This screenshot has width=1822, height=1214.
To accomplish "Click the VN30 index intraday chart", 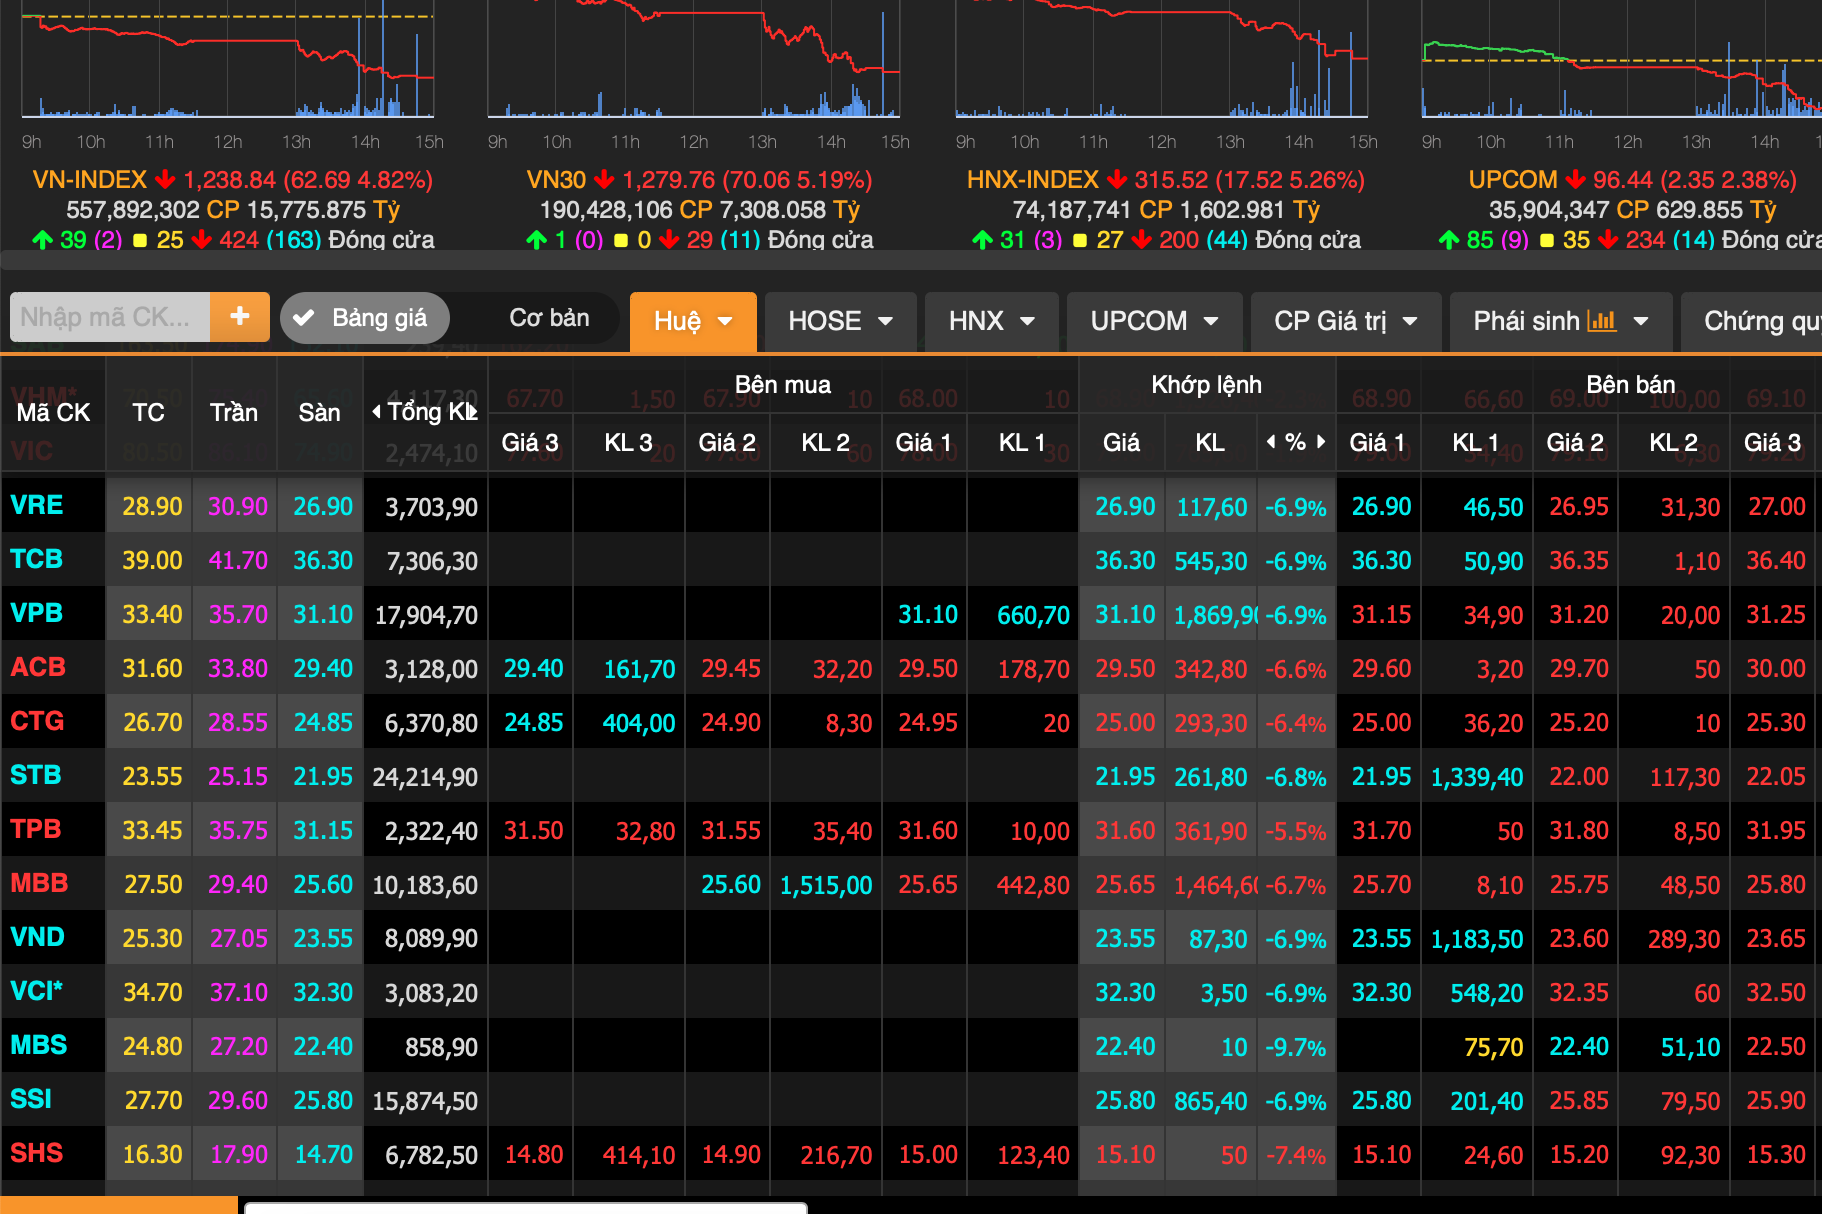I will (693, 60).
